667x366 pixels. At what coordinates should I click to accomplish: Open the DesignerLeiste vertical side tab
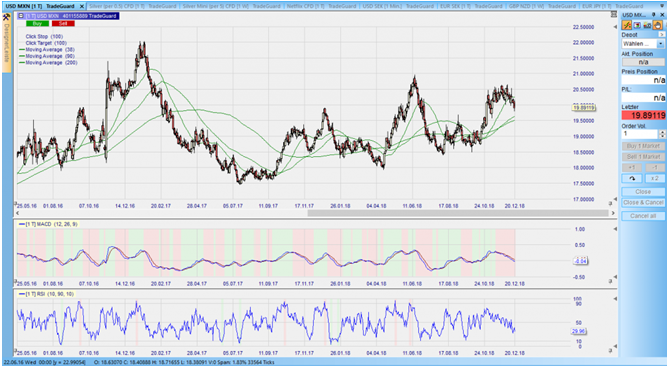pyautogui.click(x=6, y=43)
